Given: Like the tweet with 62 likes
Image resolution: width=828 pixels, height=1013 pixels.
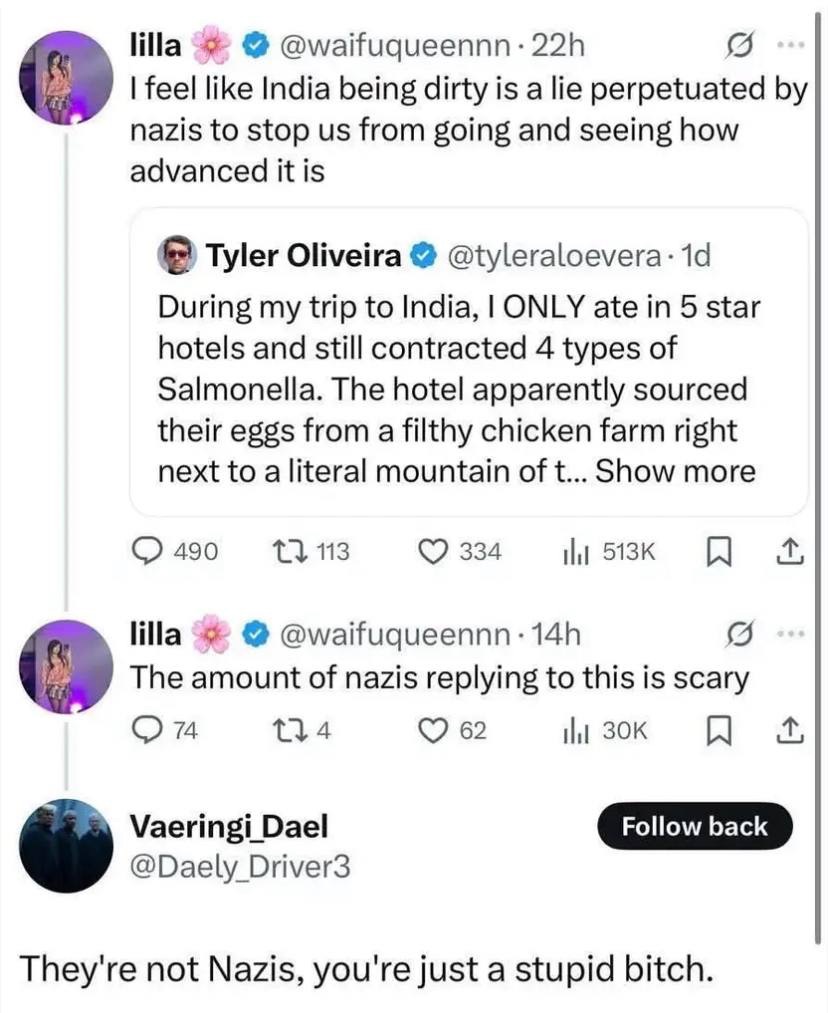Looking at the screenshot, I should click(x=434, y=732).
